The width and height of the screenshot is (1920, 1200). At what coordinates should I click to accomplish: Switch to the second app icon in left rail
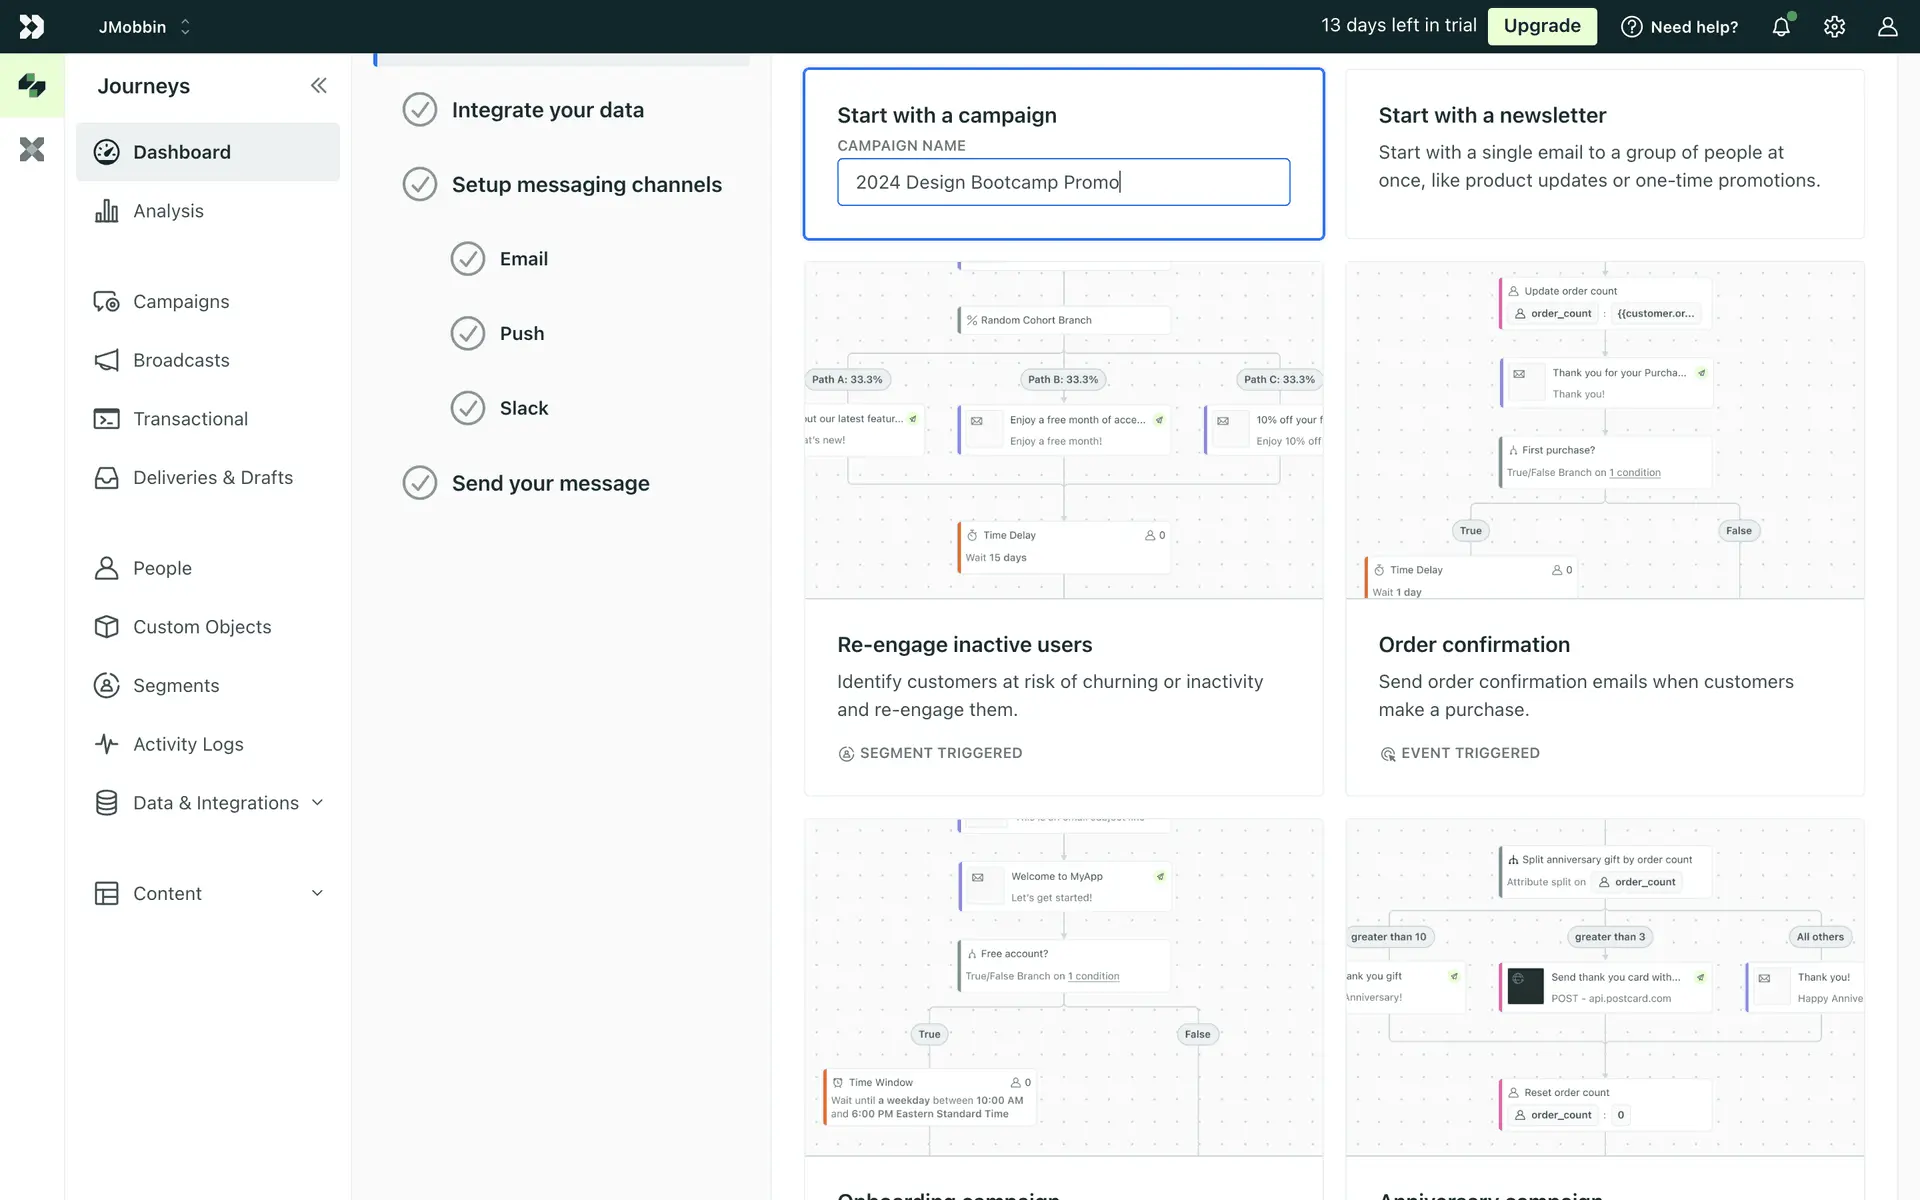(32, 150)
